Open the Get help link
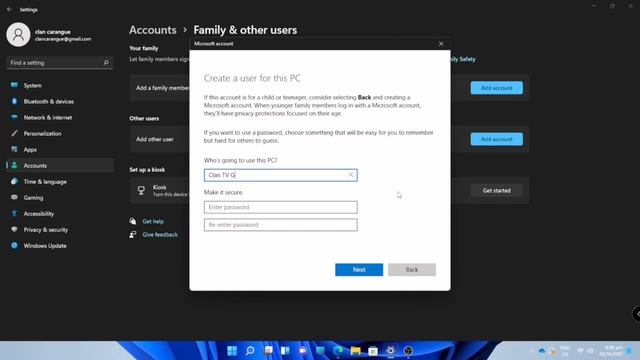640x360 pixels. [x=153, y=221]
